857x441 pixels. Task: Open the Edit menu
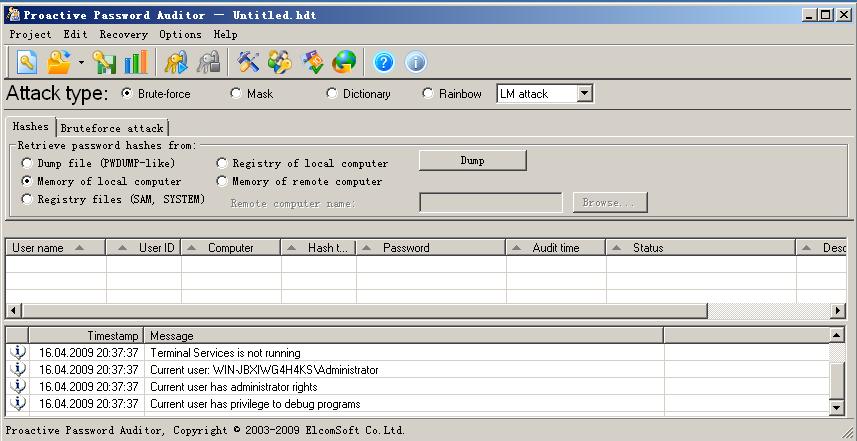[x=75, y=34]
